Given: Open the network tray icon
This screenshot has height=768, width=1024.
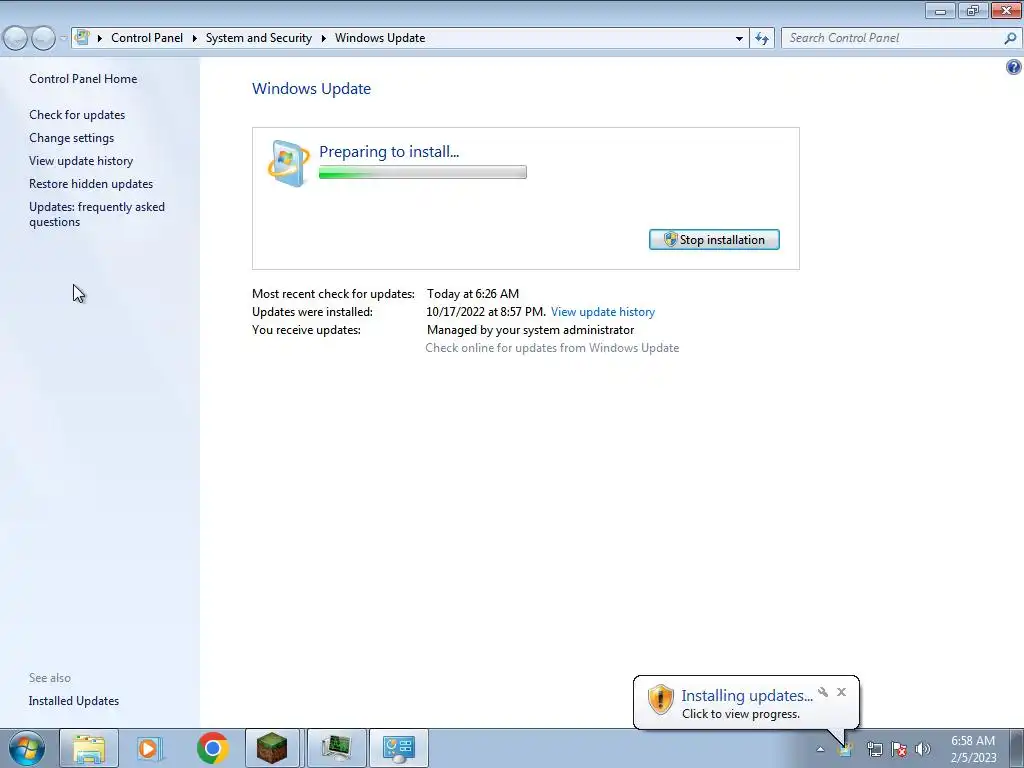Looking at the screenshot, I should 874,749.
